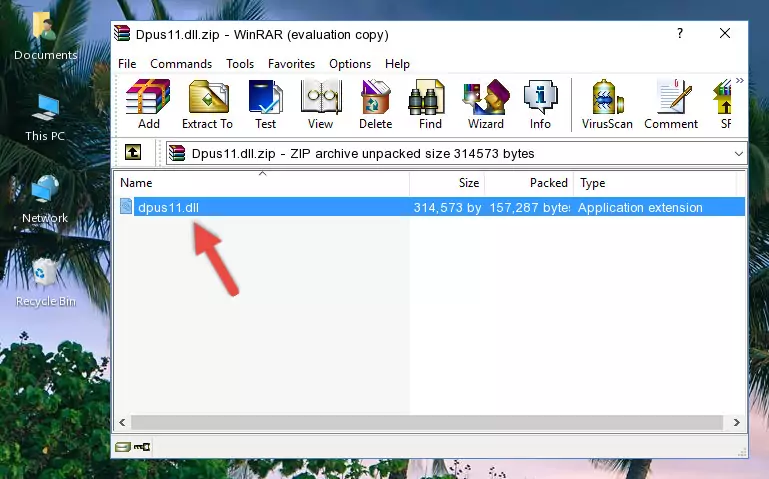Go up one folder level
769x479 pixels.
(x=133, y=152)
